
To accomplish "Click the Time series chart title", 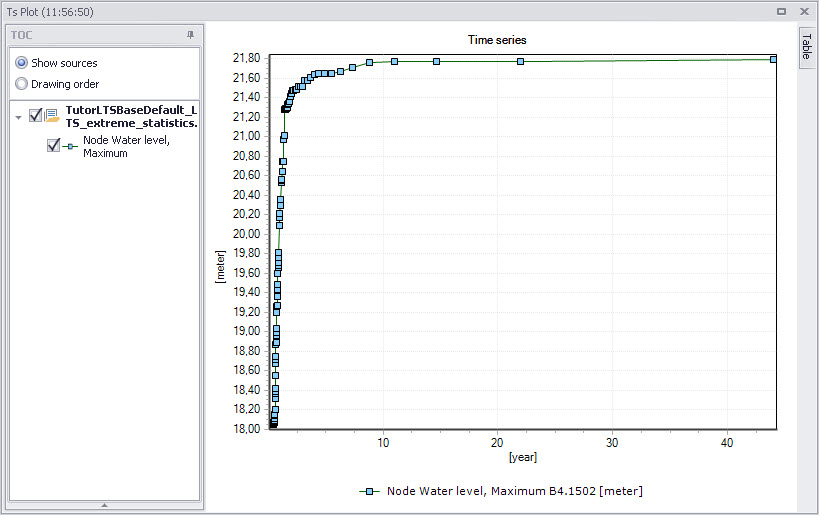I will [497, 40].
